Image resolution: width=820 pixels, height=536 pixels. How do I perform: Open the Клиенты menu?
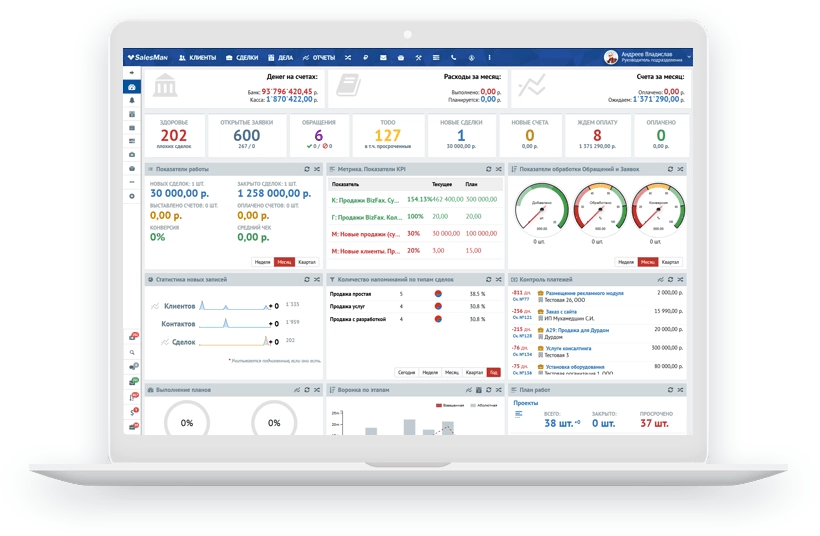pyautogui.click(x=197, y=58)
